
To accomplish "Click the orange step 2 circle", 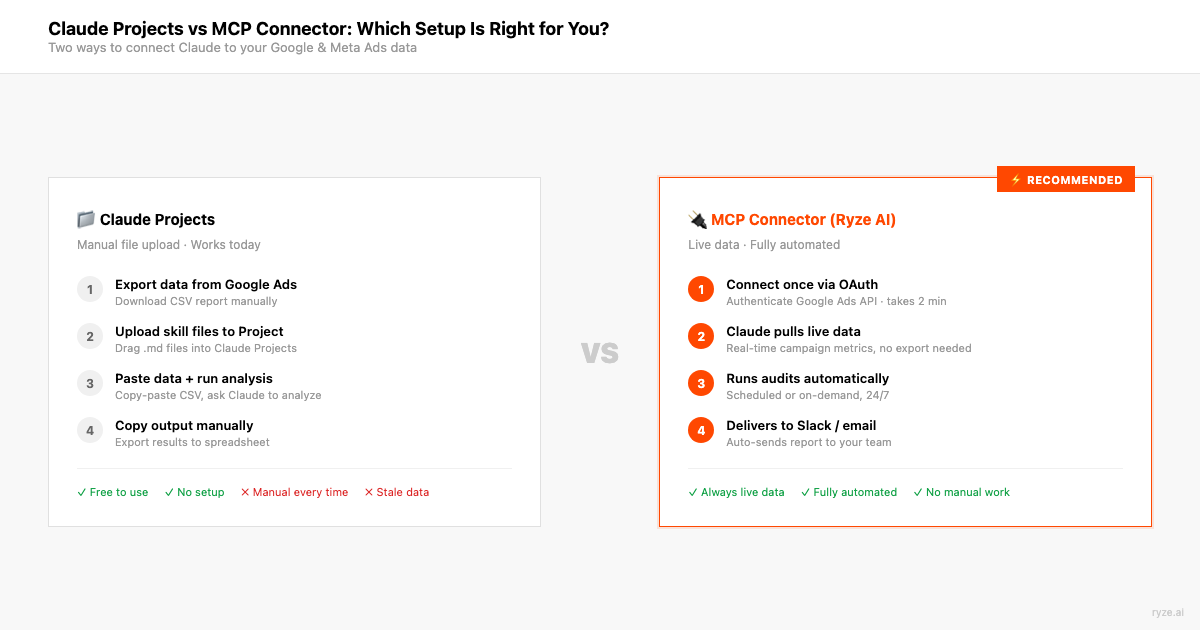I will click(701, 337).
